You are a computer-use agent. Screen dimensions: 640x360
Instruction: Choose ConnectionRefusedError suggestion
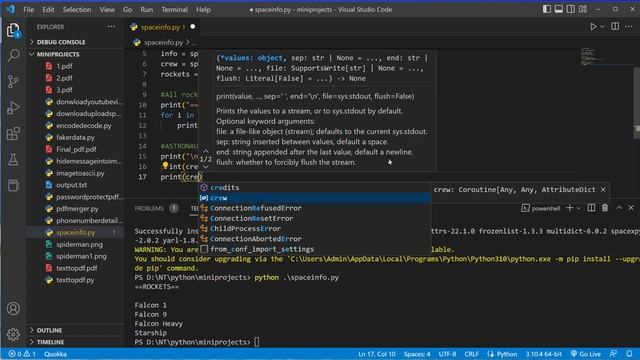(x=314, y=208)
